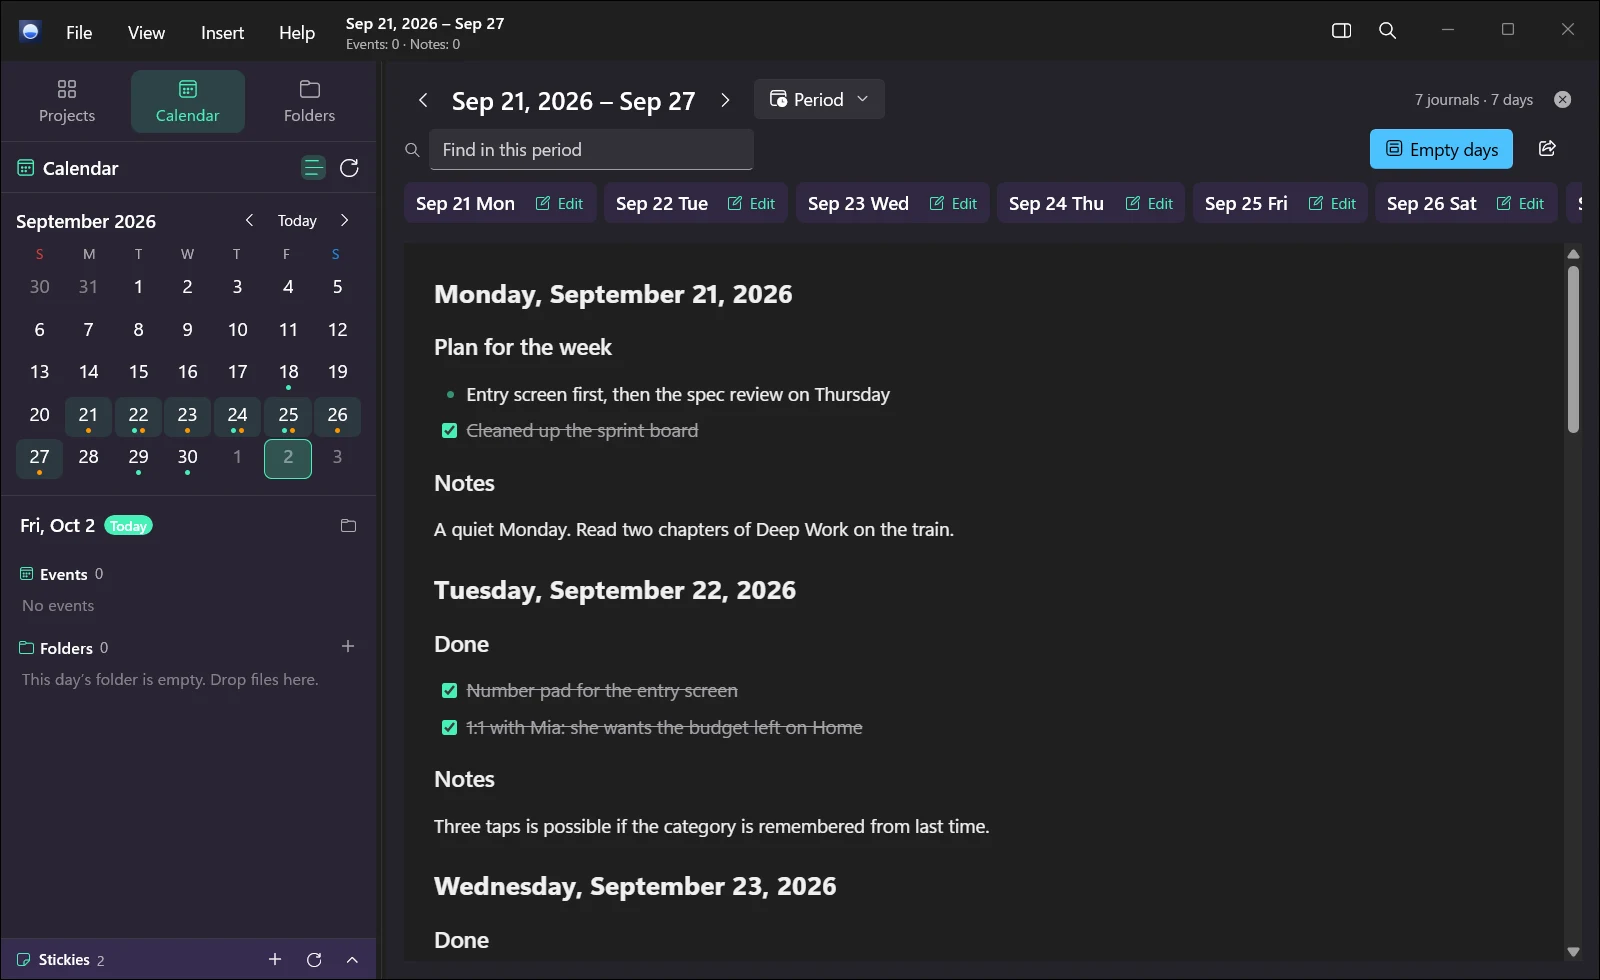Edit the Sep 23 Wed journal

954,203
